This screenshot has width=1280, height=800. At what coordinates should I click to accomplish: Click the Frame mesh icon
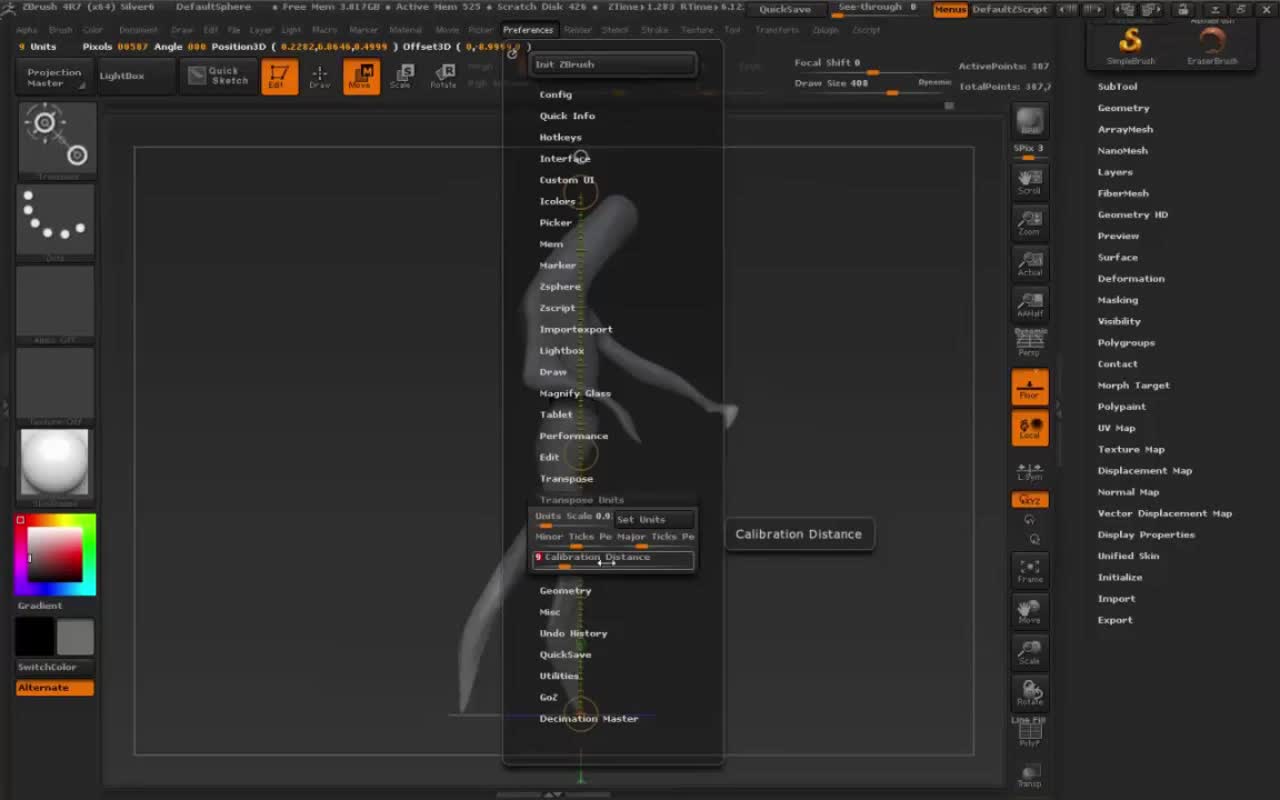pos(1029,570)
